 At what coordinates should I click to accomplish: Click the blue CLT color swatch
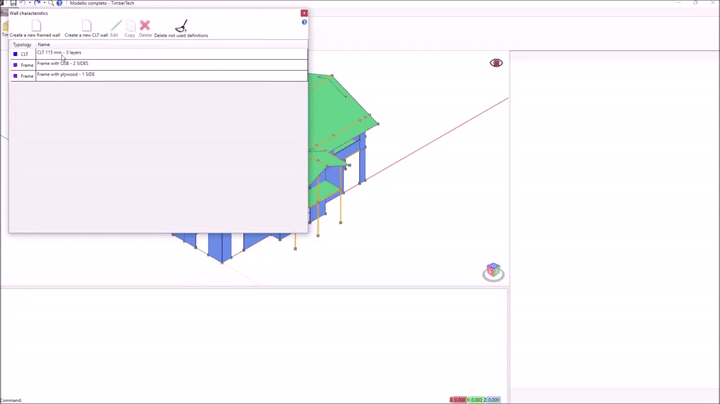coord(15,54)
